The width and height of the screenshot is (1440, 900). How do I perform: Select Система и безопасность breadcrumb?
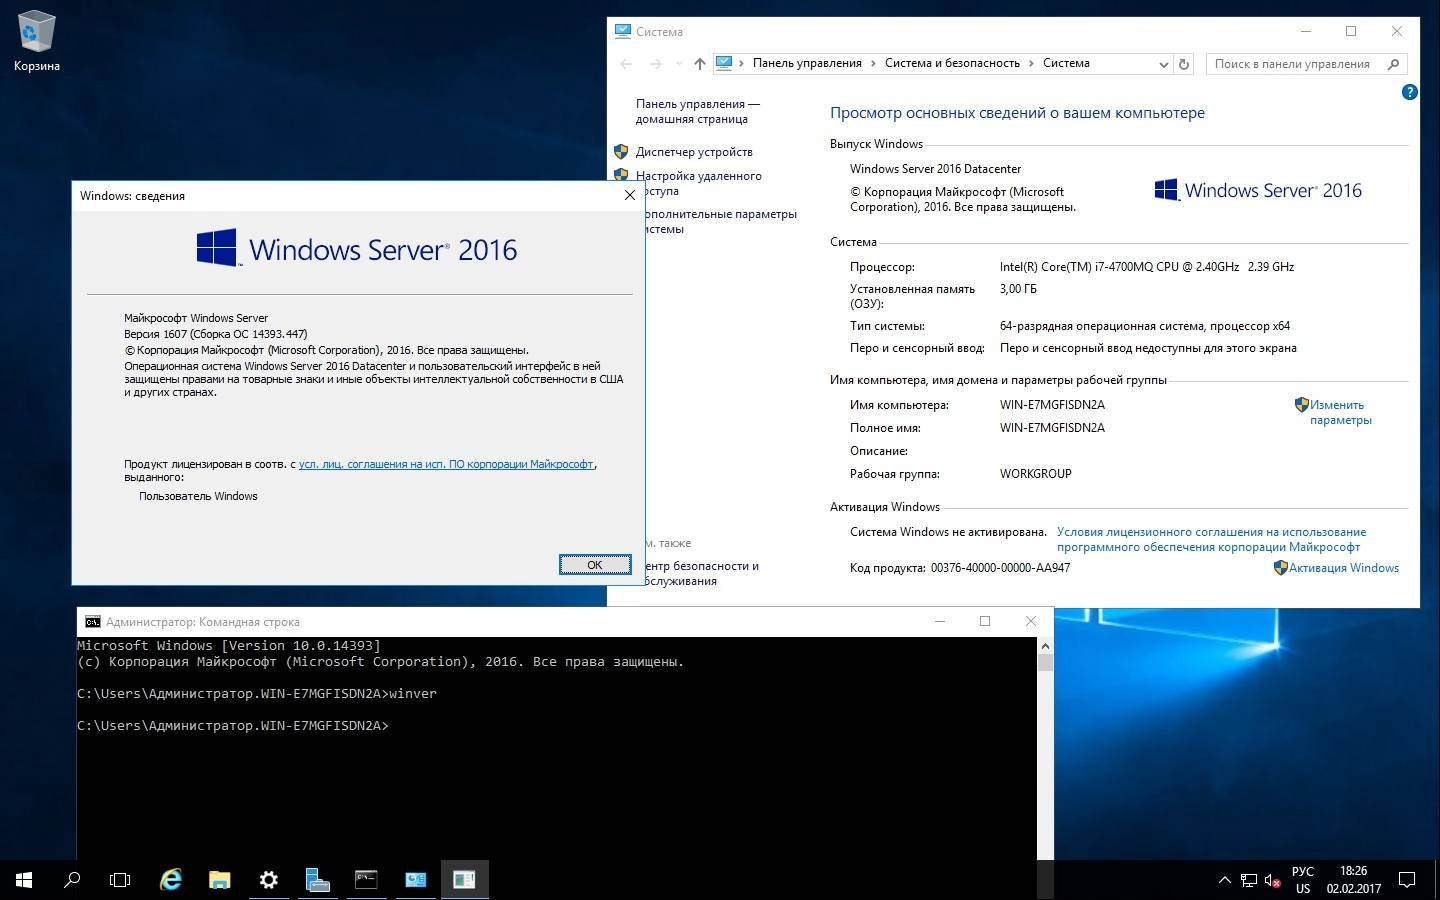click(x=952, y=63)
